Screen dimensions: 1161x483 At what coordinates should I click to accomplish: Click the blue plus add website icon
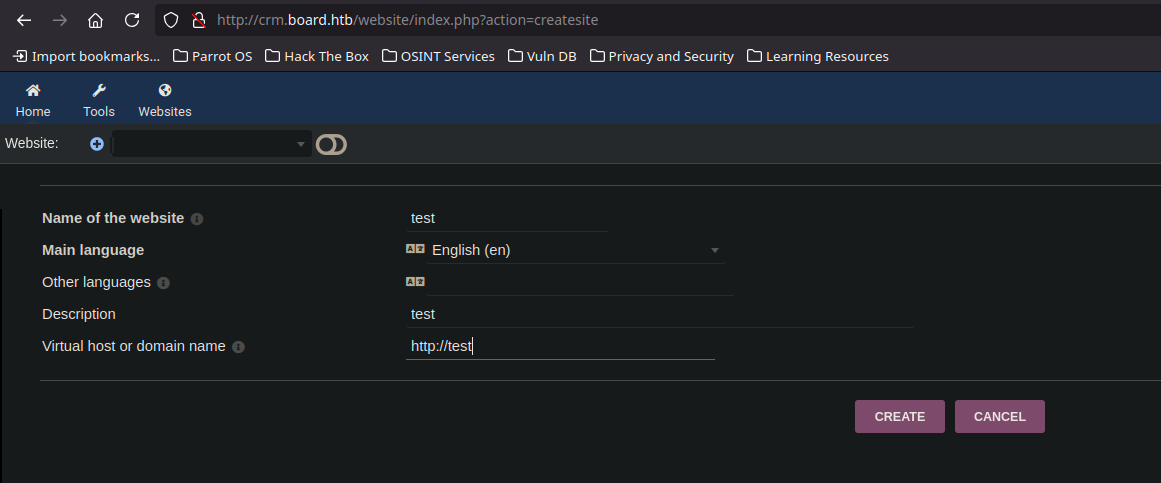point(96,144)
